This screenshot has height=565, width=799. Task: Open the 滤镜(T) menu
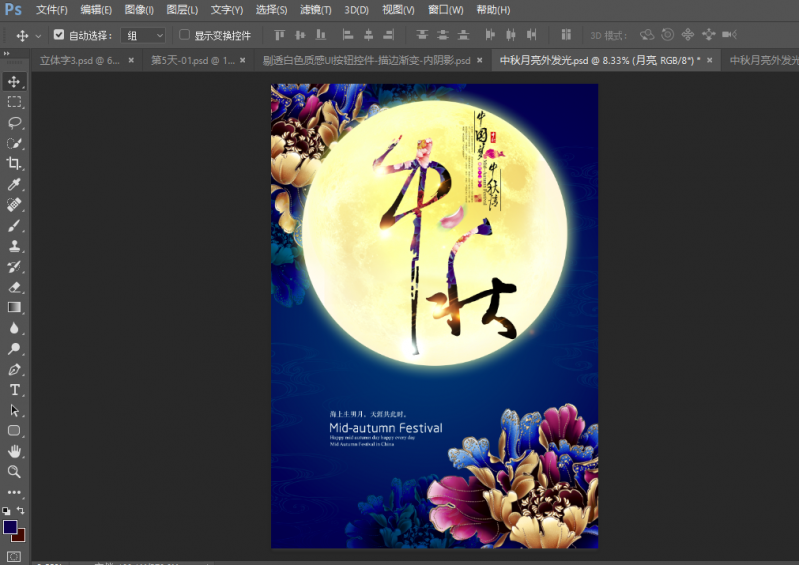(x=316, y=10)
